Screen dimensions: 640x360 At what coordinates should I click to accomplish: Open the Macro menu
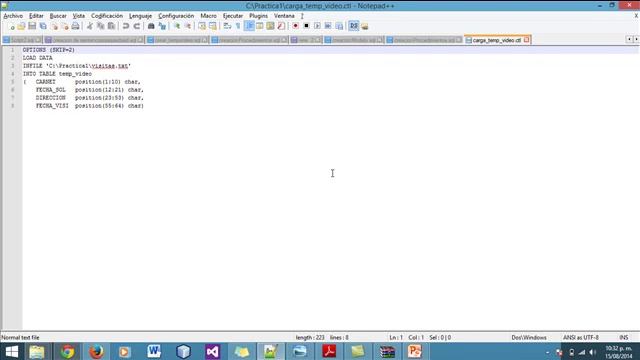[208, 16]
